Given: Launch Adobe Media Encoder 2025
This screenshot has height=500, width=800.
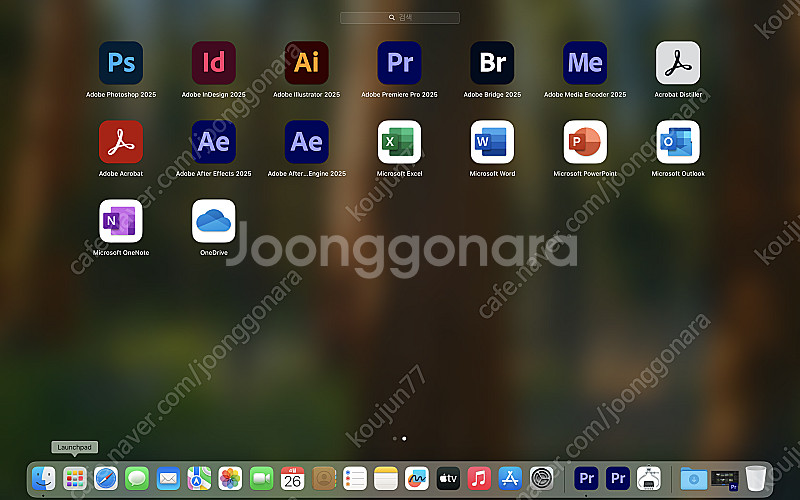Looking at the screenshot, I should (x=585, y=63).
